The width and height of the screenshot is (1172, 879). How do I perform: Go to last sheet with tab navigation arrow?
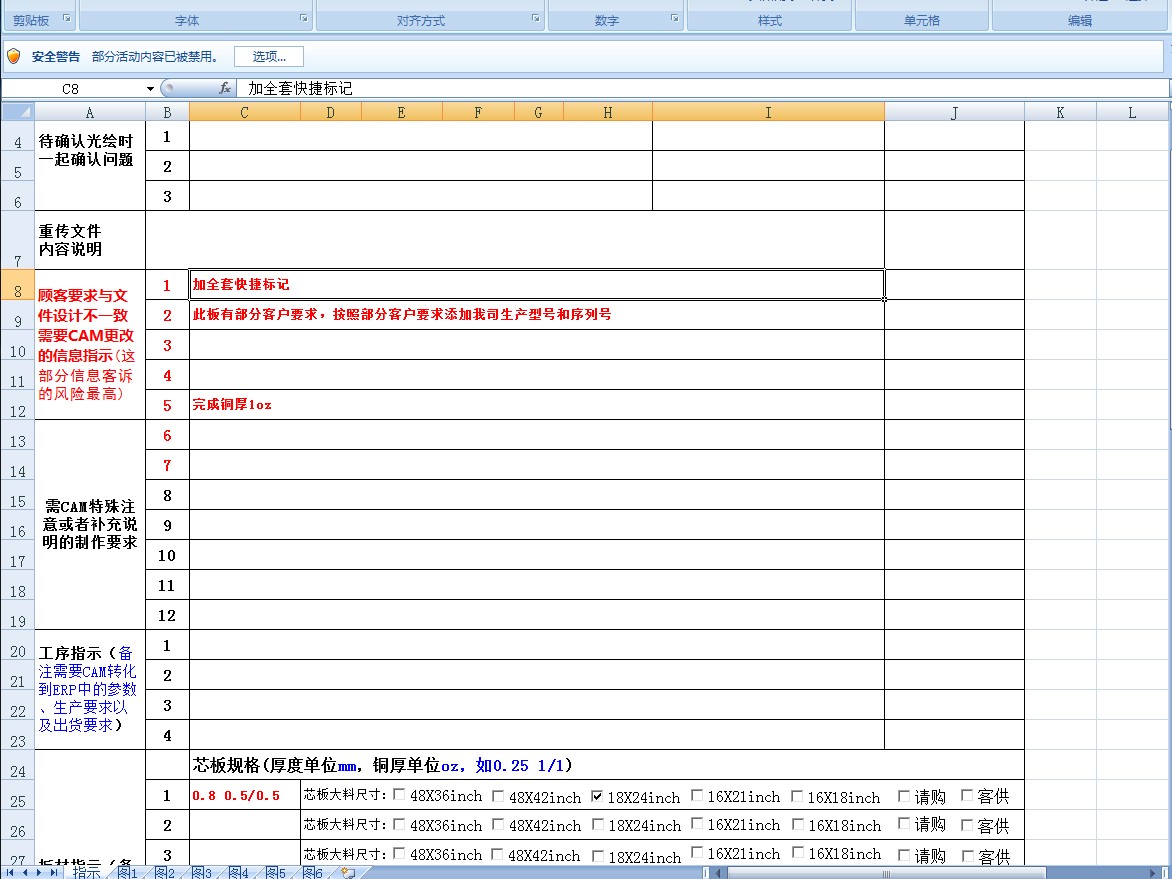tap(54, 872)
